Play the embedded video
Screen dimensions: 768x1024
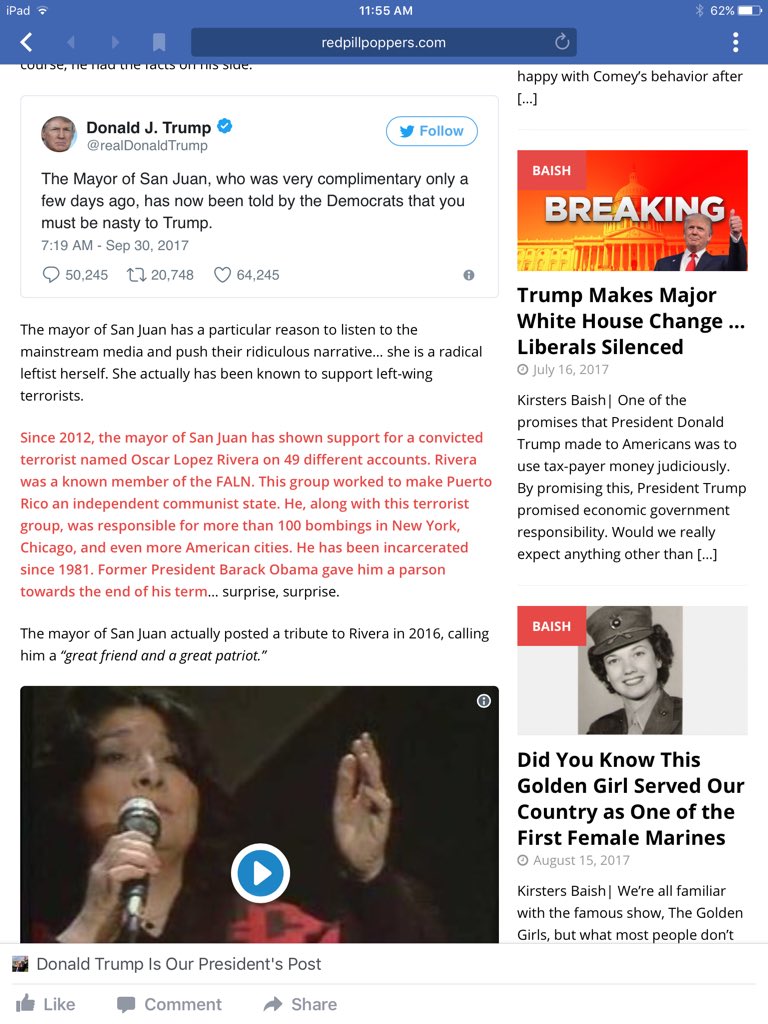coord(260,873)
